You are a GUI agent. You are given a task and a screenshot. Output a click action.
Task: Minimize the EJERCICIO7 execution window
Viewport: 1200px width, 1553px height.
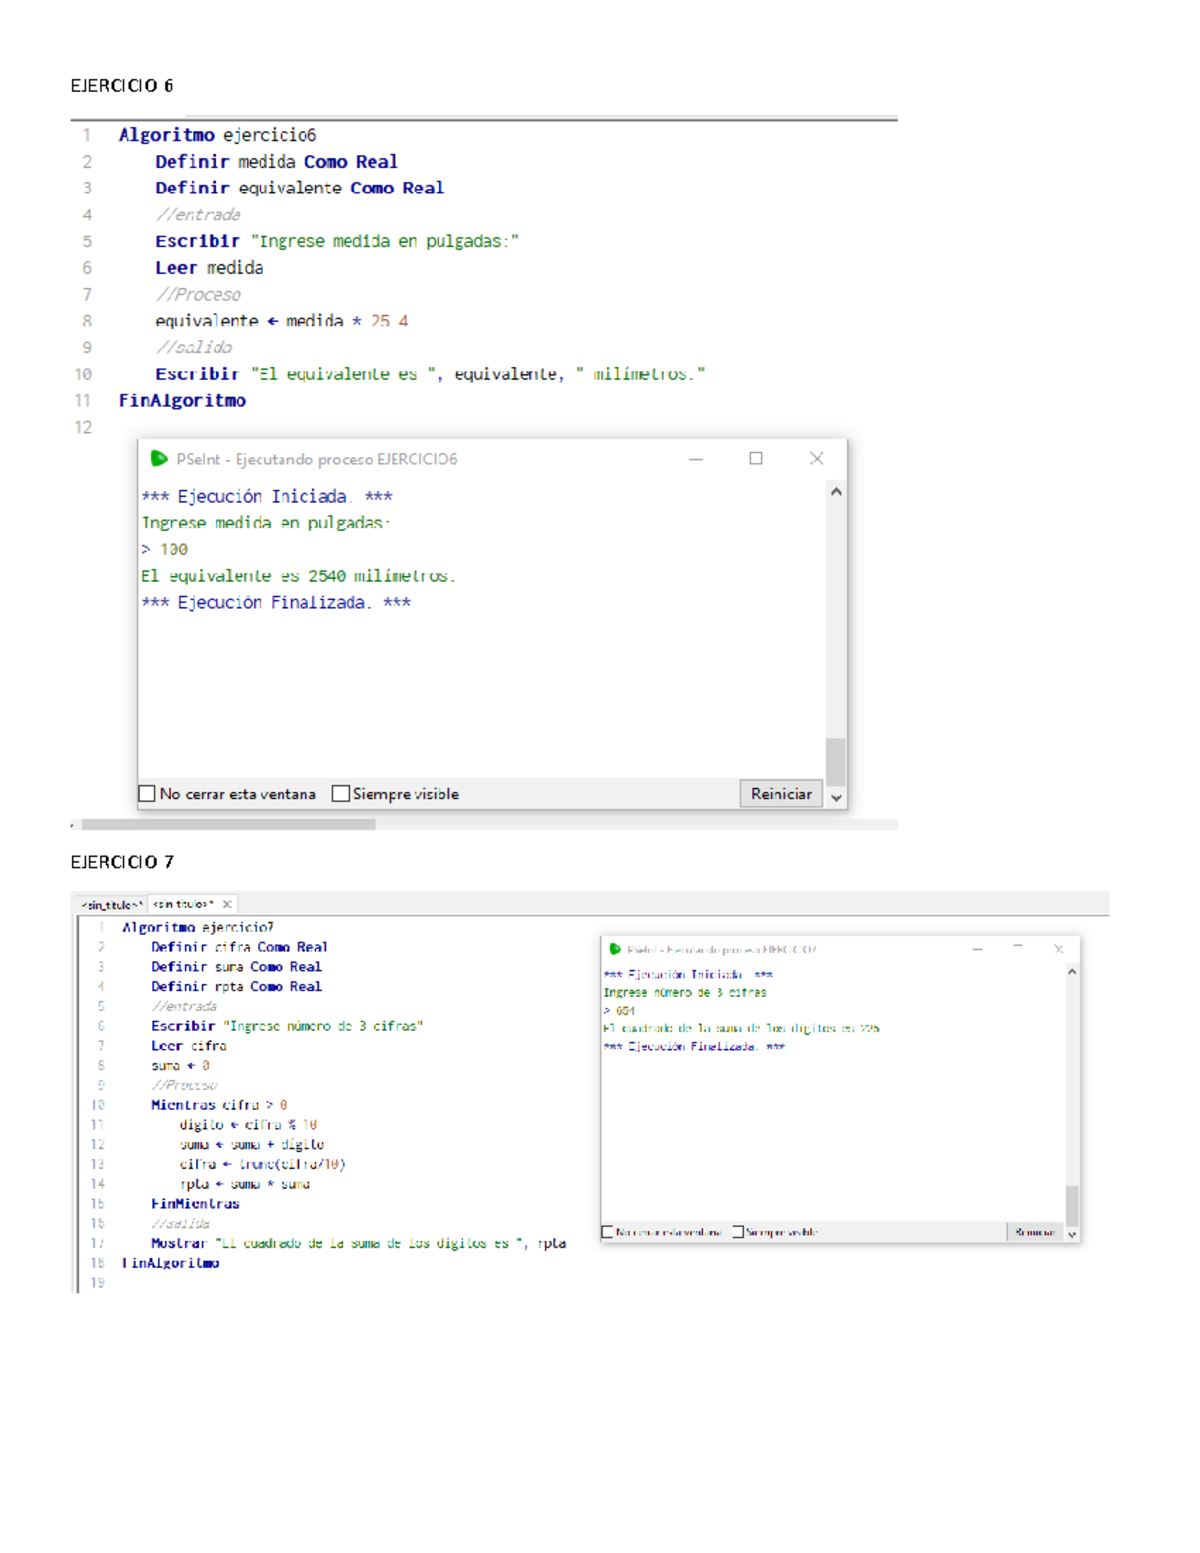click(978, 949)
